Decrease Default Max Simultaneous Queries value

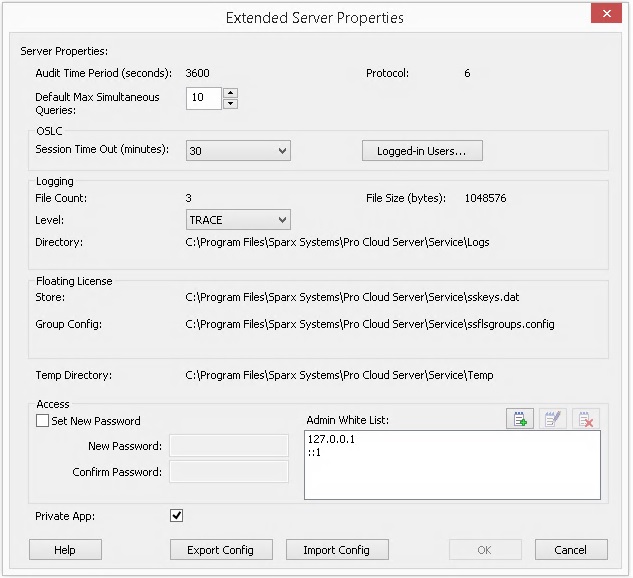coord(230,104)
